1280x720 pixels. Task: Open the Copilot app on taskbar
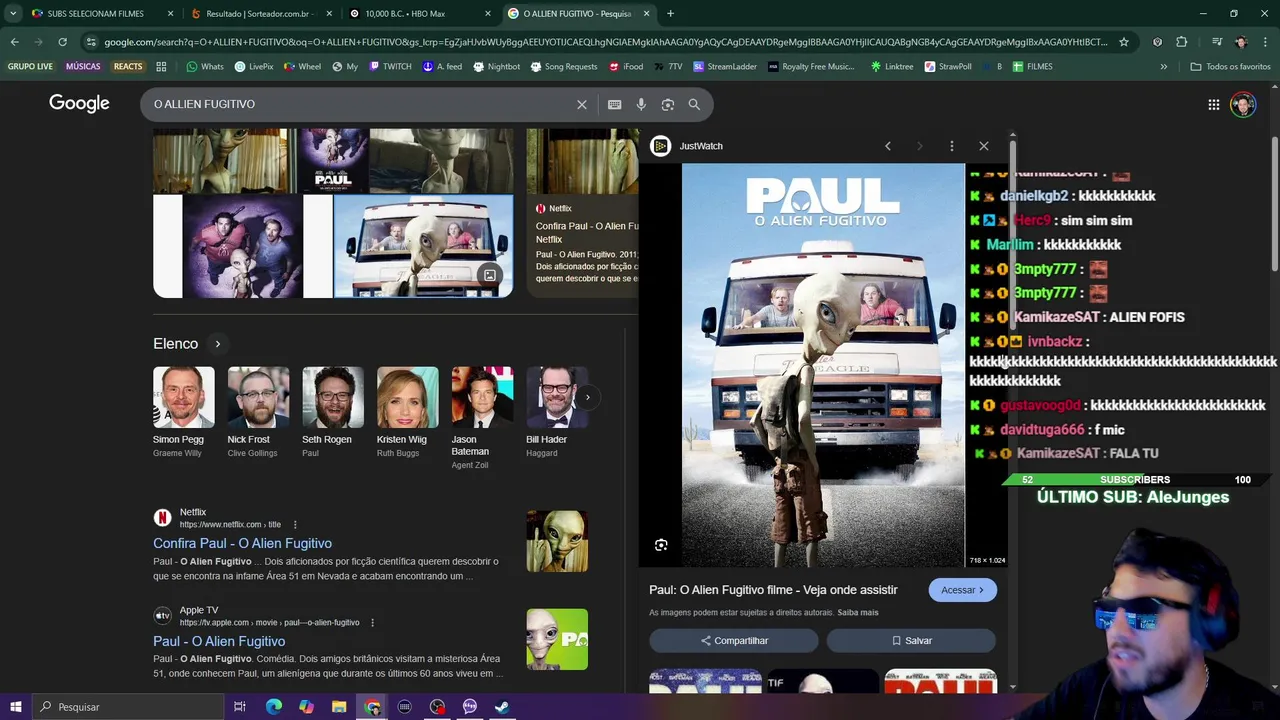306,707
